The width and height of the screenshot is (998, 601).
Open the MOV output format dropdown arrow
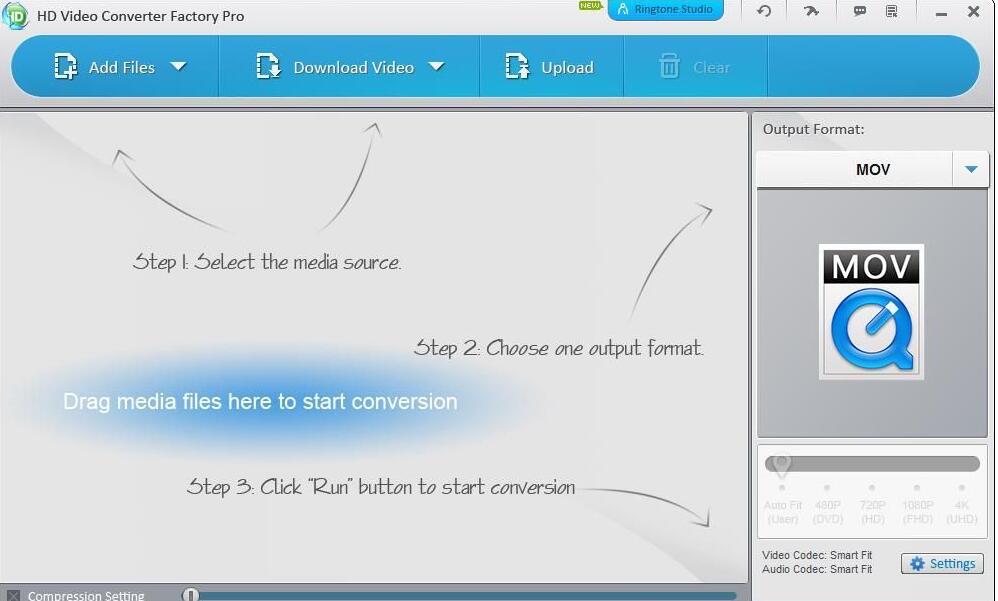[970, 170]
